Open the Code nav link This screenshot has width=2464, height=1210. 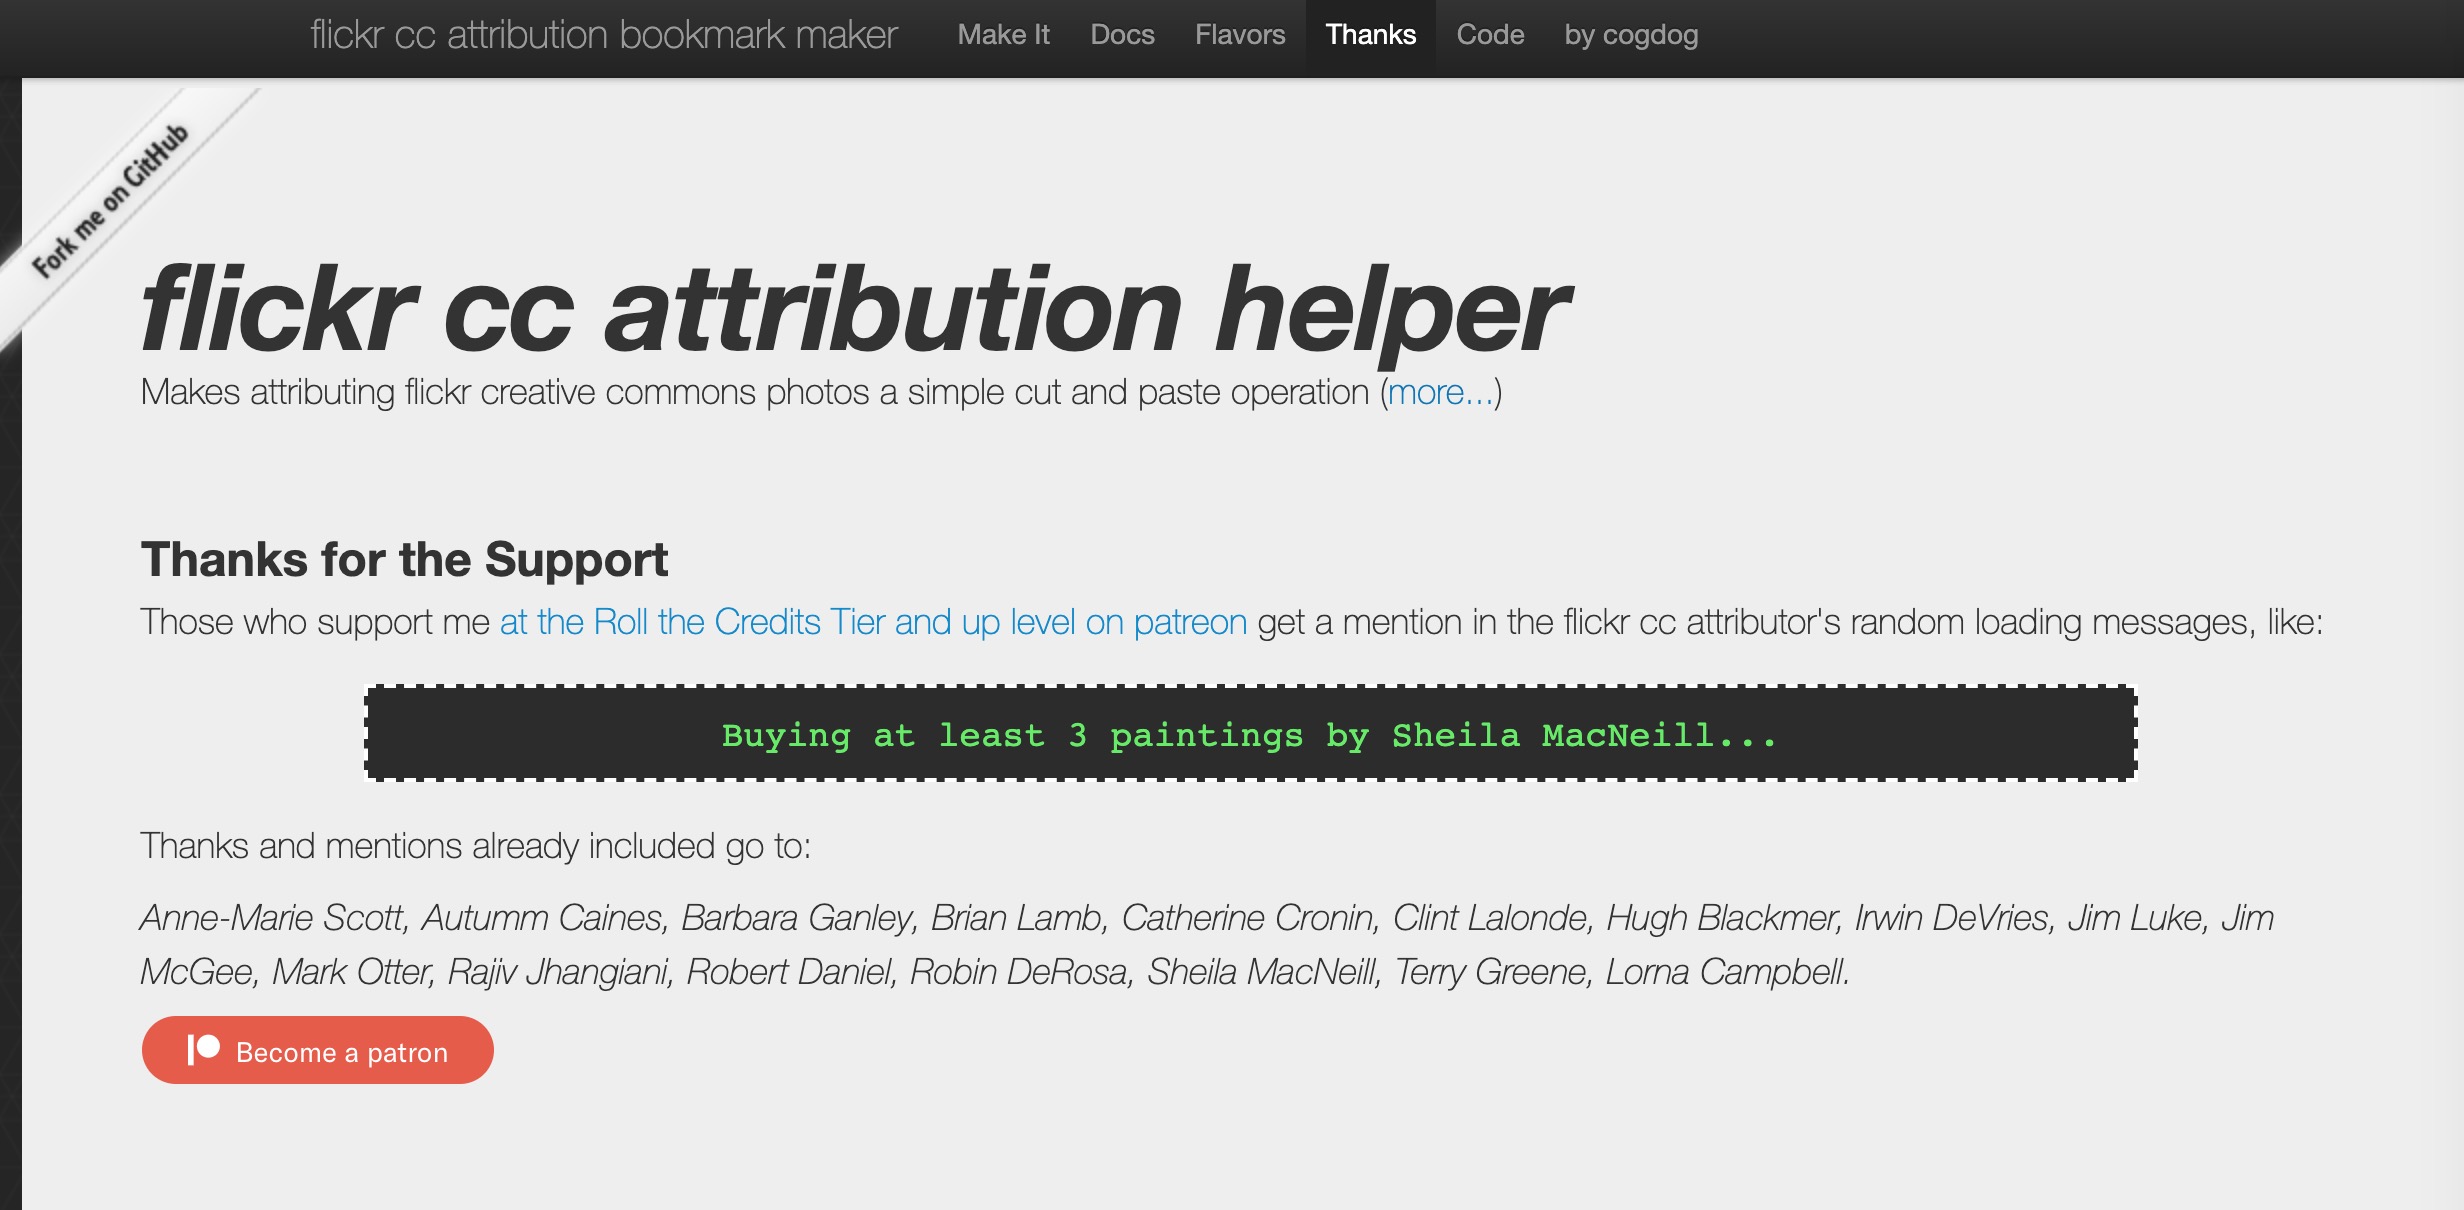1490,35
